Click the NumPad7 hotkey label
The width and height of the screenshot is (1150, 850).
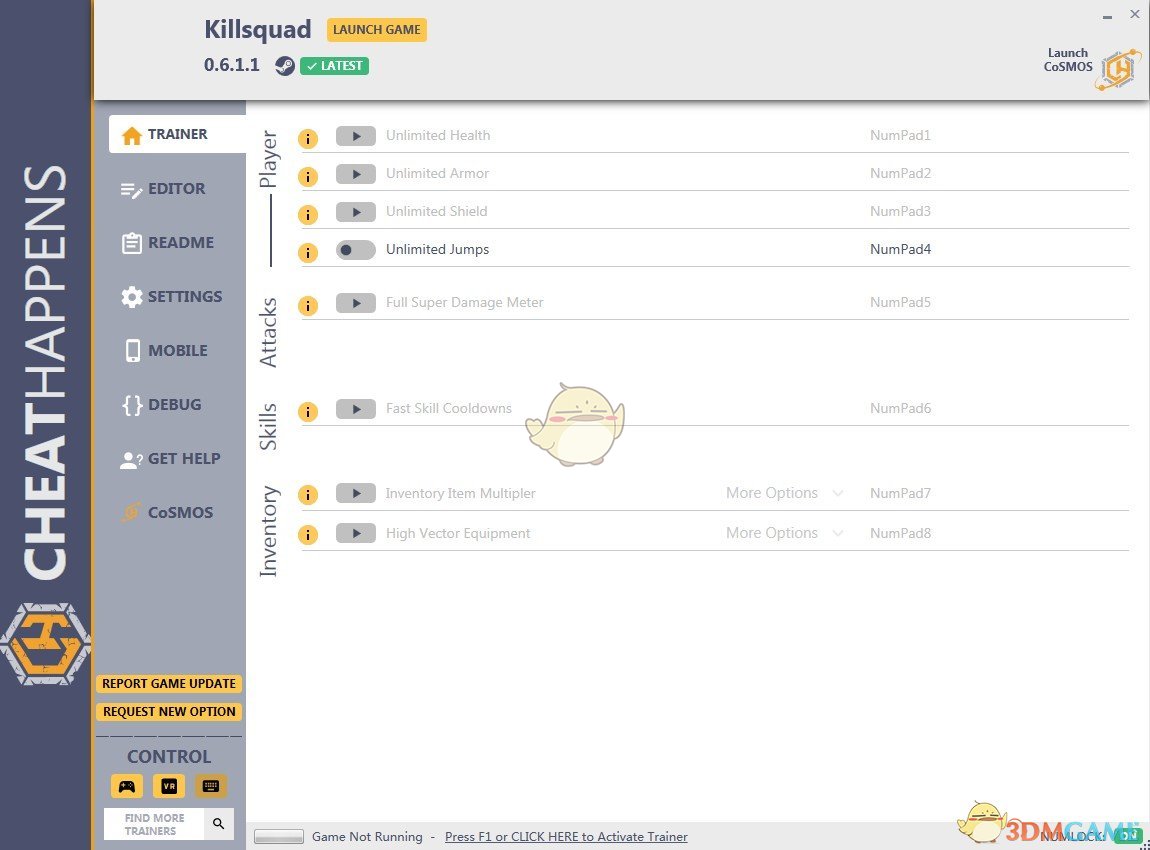point(900,494)
